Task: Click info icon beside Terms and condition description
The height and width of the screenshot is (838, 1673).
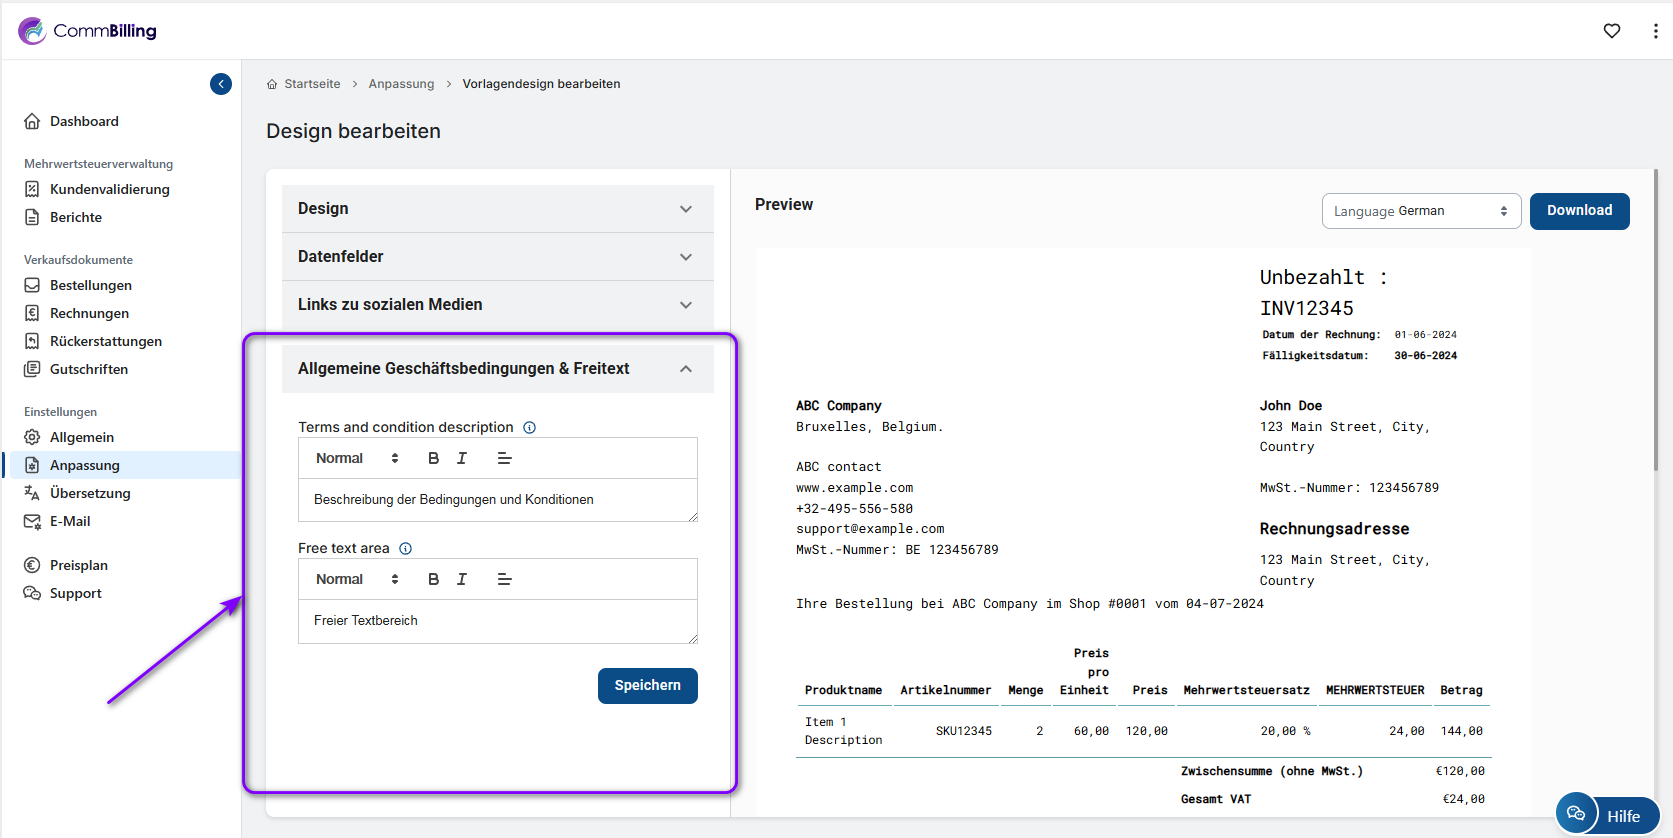Action: 529,427
